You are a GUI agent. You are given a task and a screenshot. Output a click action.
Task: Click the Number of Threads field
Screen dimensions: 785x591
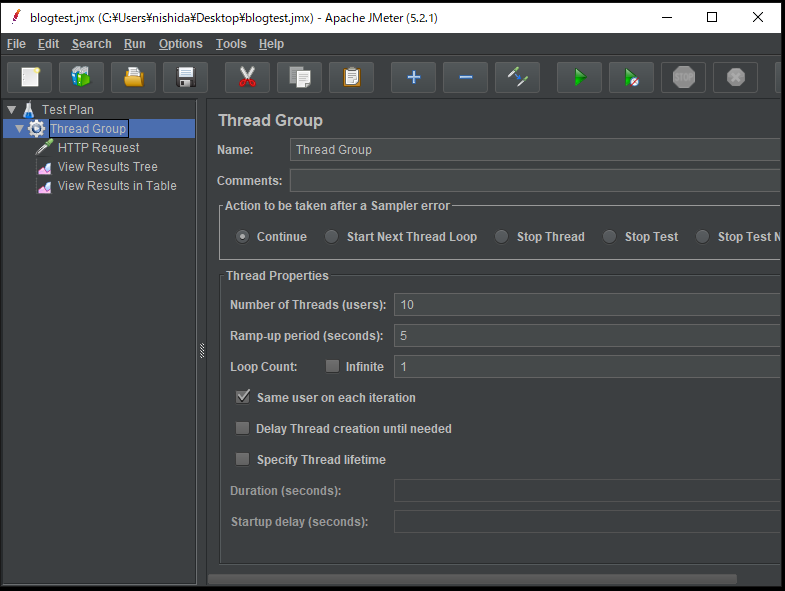tap(587, 305)
